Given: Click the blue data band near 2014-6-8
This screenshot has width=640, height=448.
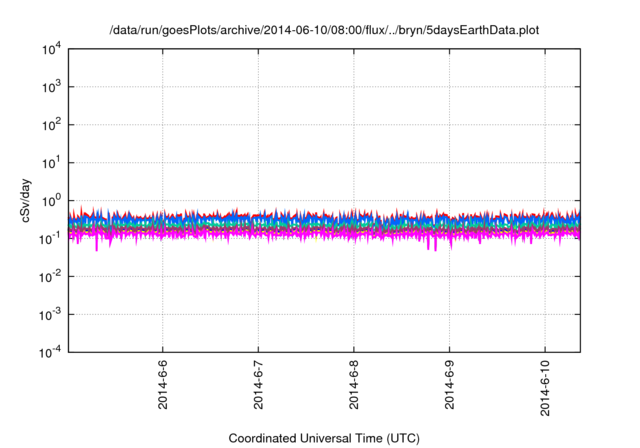Looking at the screenshot, I should 353,219.
